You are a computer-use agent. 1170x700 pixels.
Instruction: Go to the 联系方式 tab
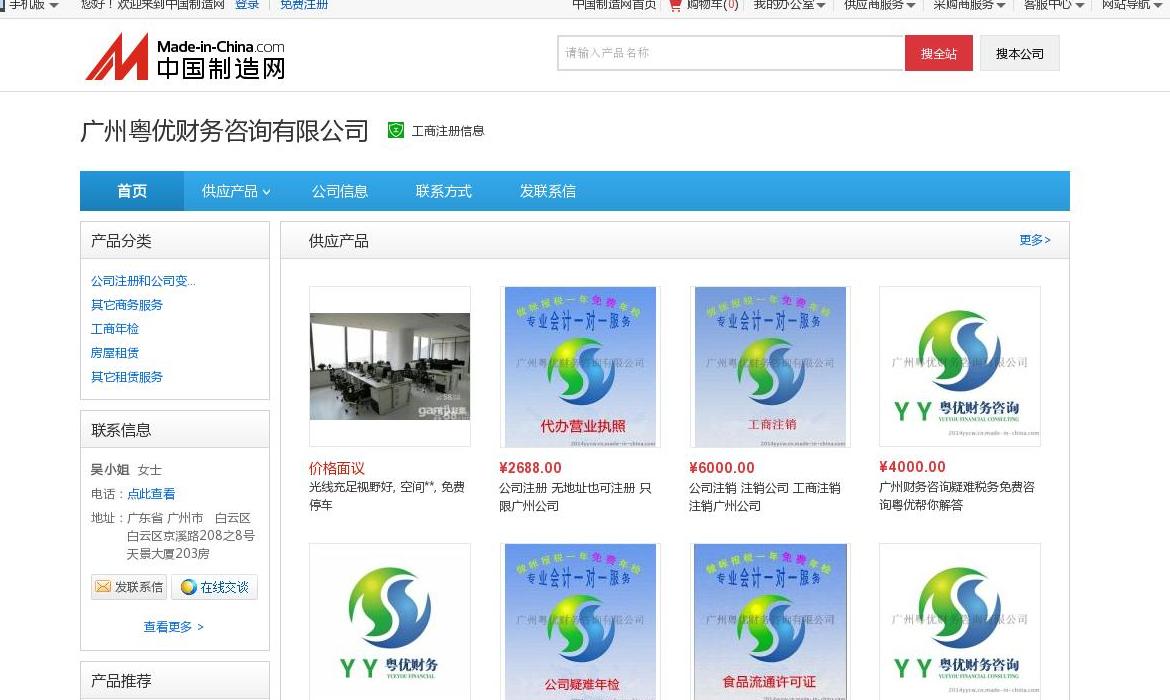[443, 191]
